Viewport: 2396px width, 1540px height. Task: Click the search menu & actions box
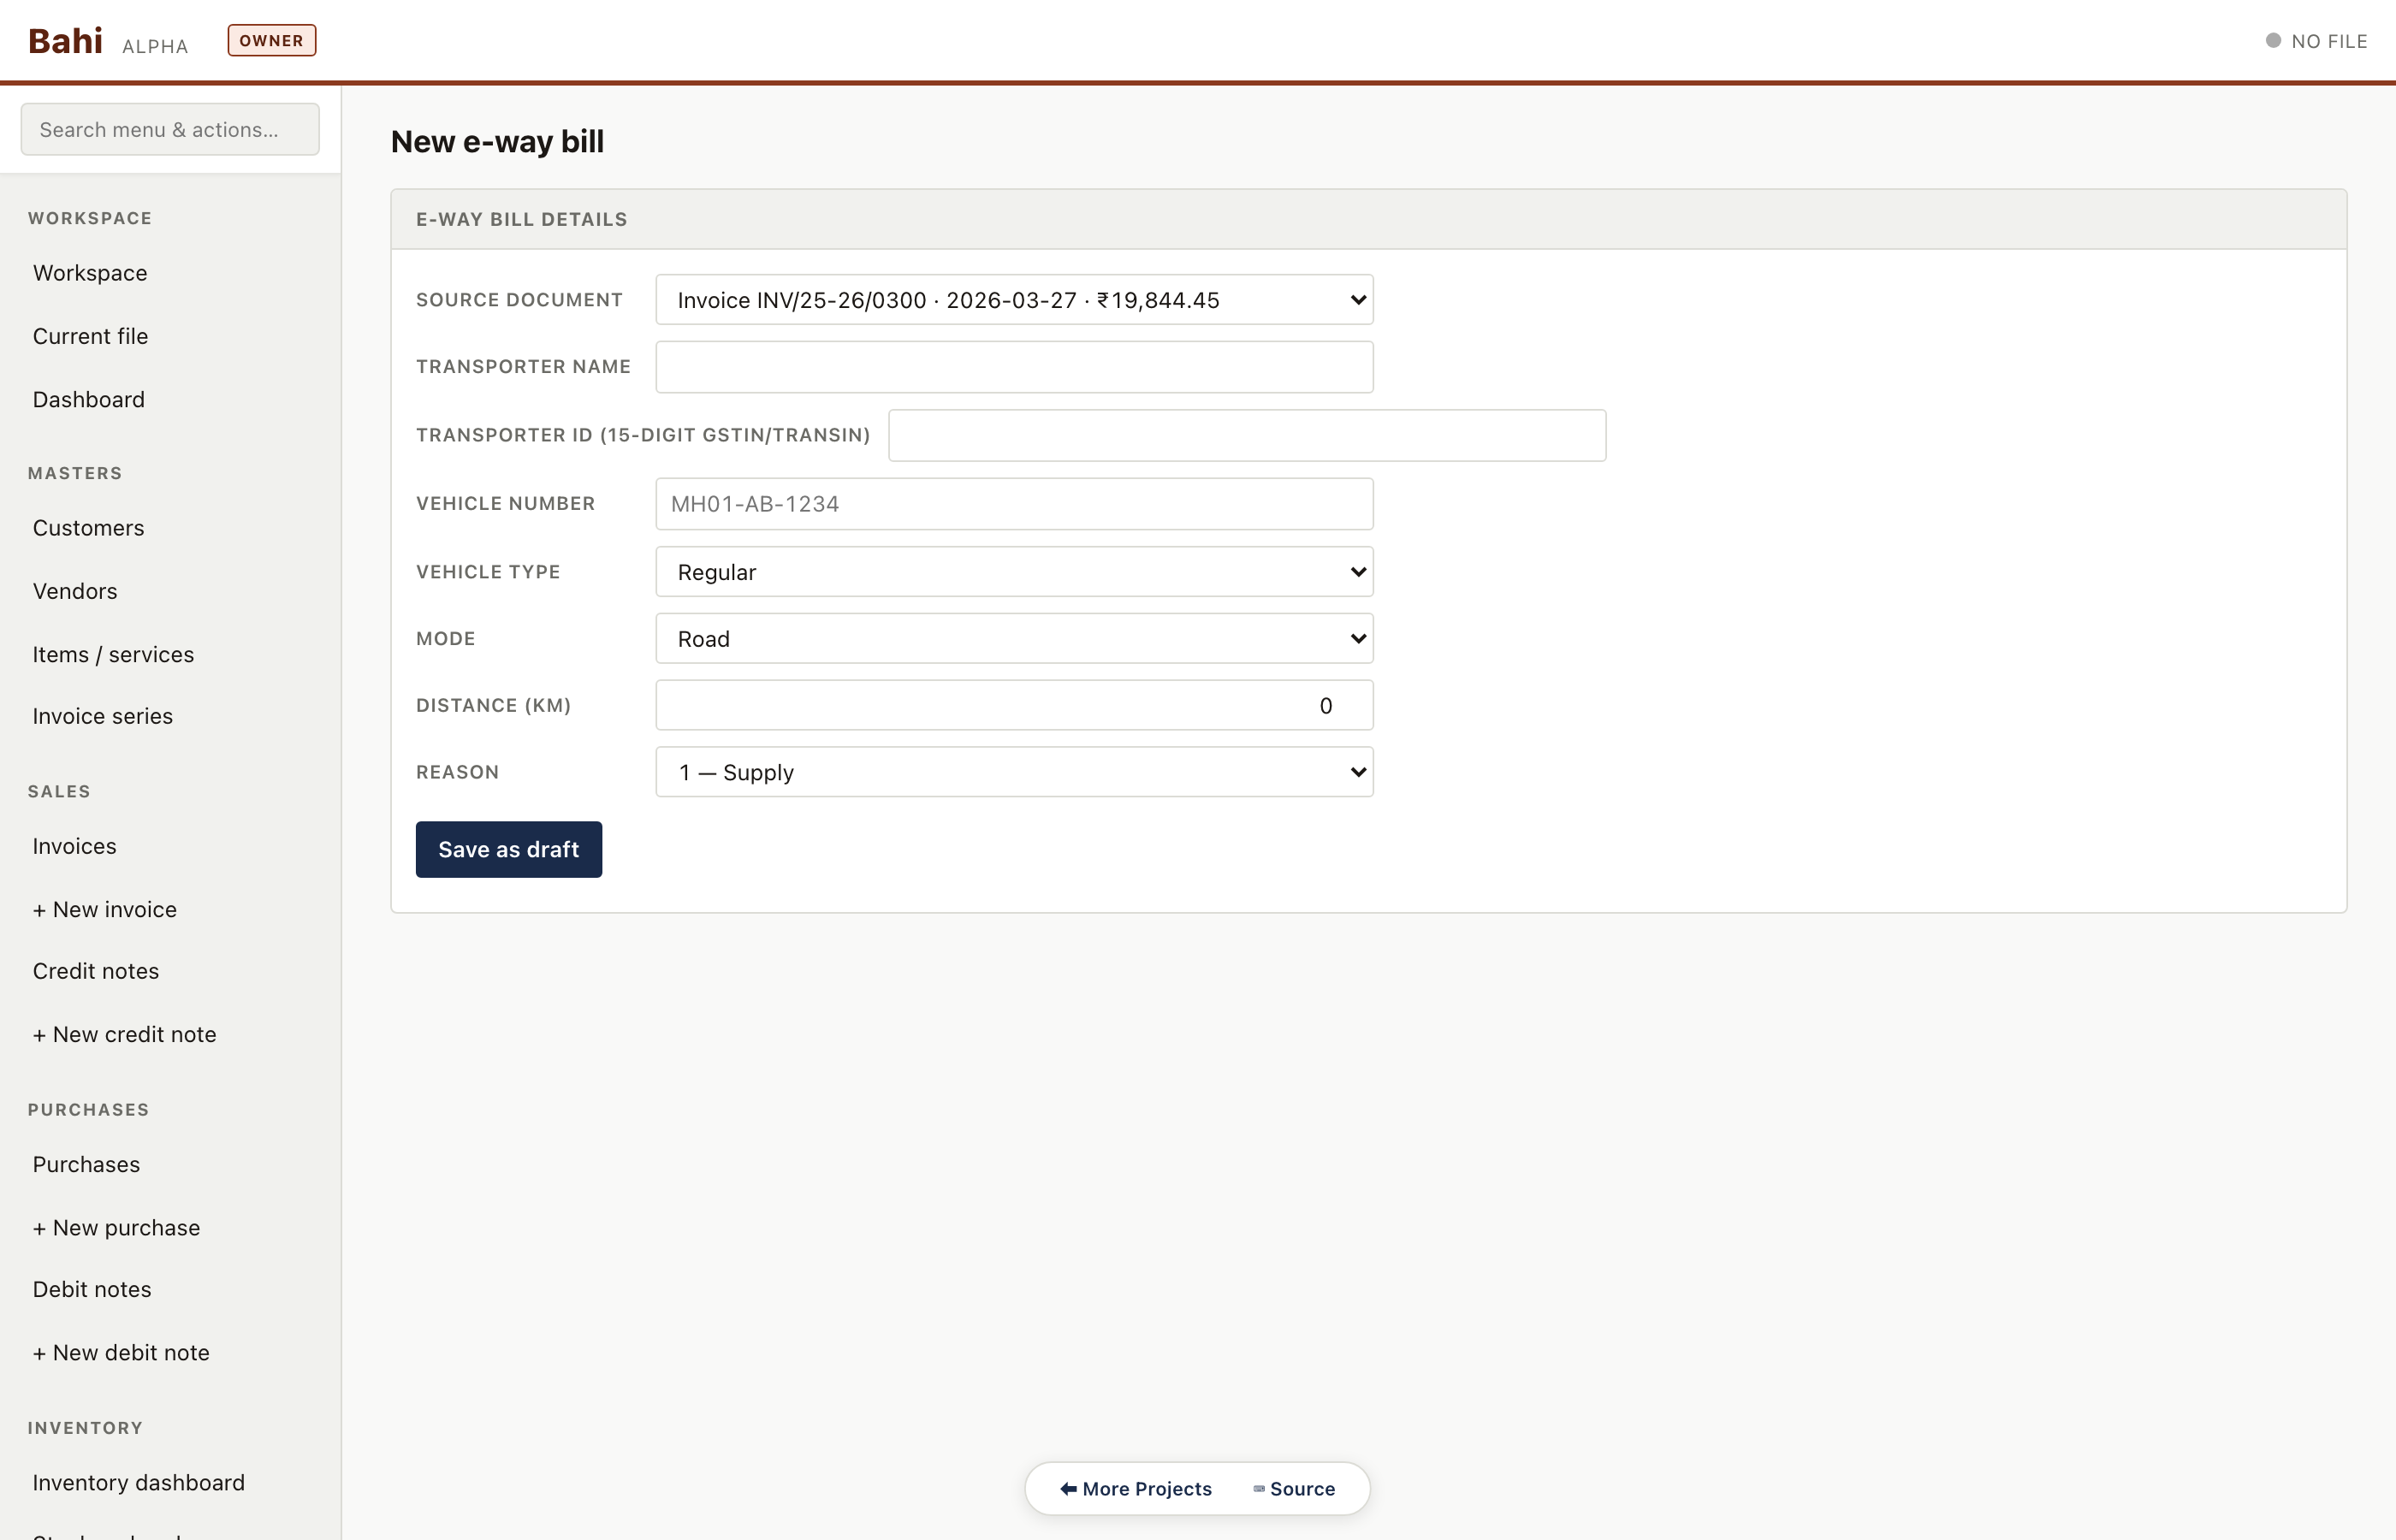pyautogui.click(x=170, y=130)
